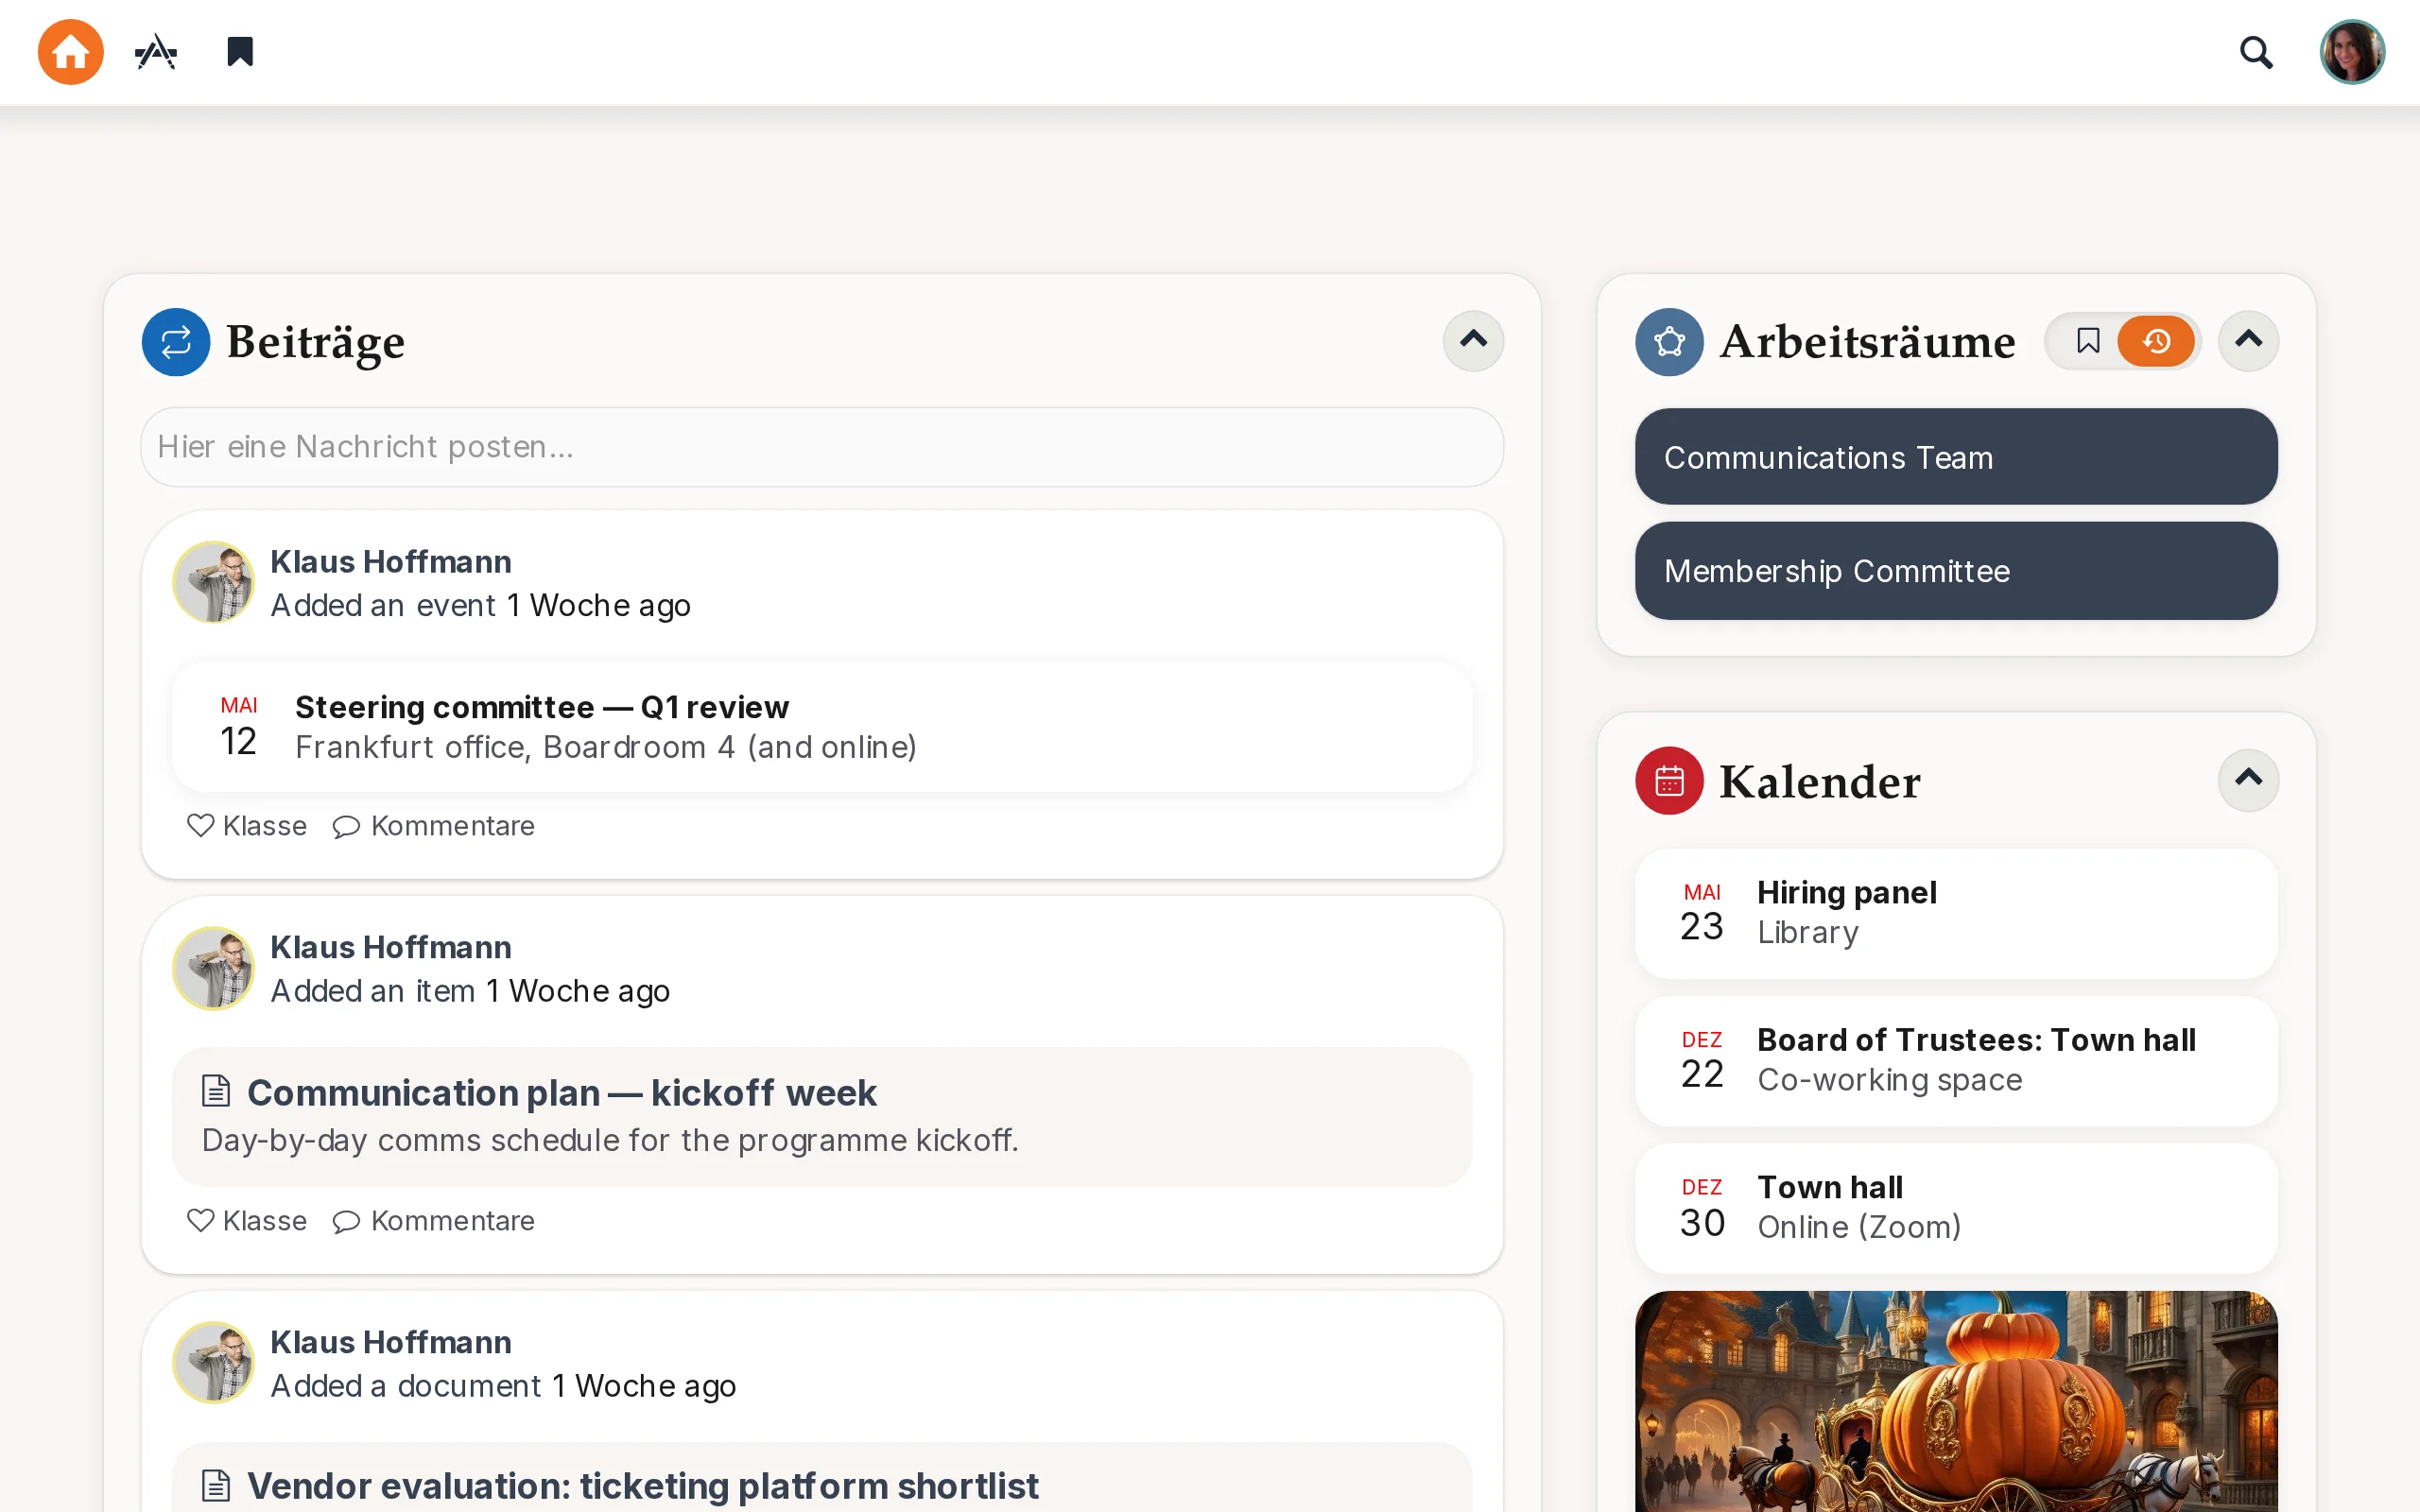Click the Arbeitsräume section icon
The width and height of the screenshot is (2420, 1512).
pos(1669,342)
